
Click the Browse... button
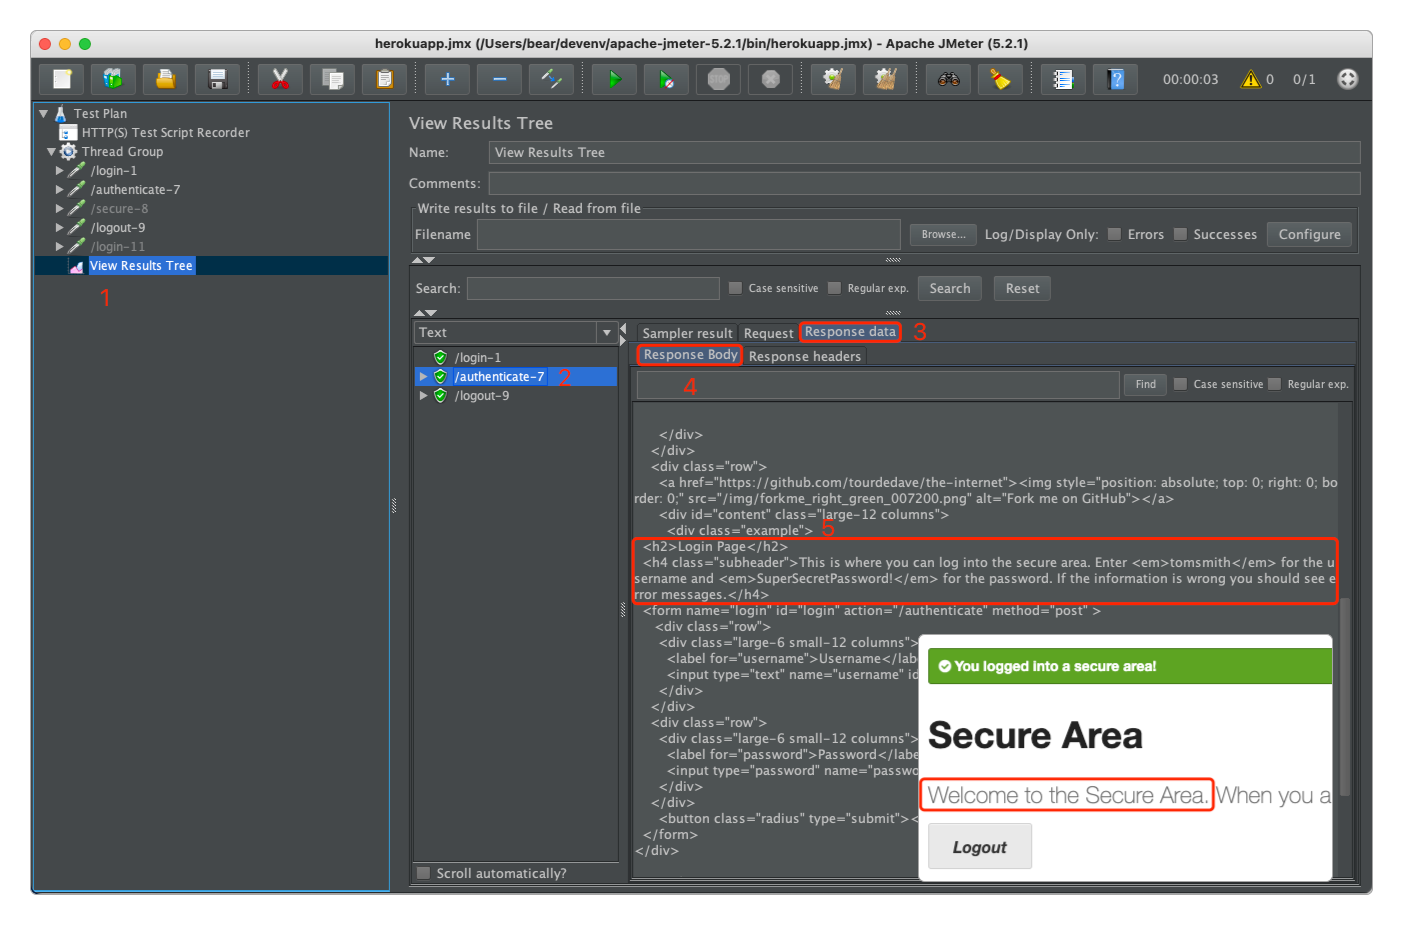(x=943, y=234)
